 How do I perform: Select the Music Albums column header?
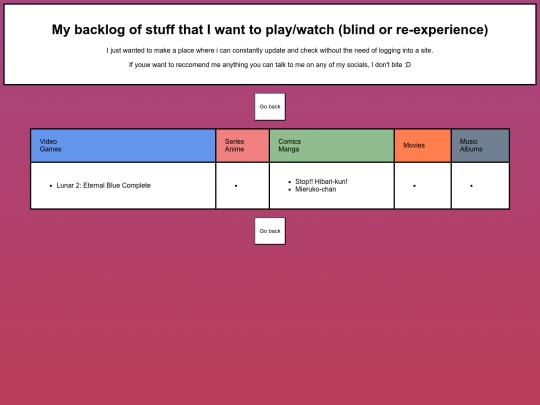click(x=480, y=145)
